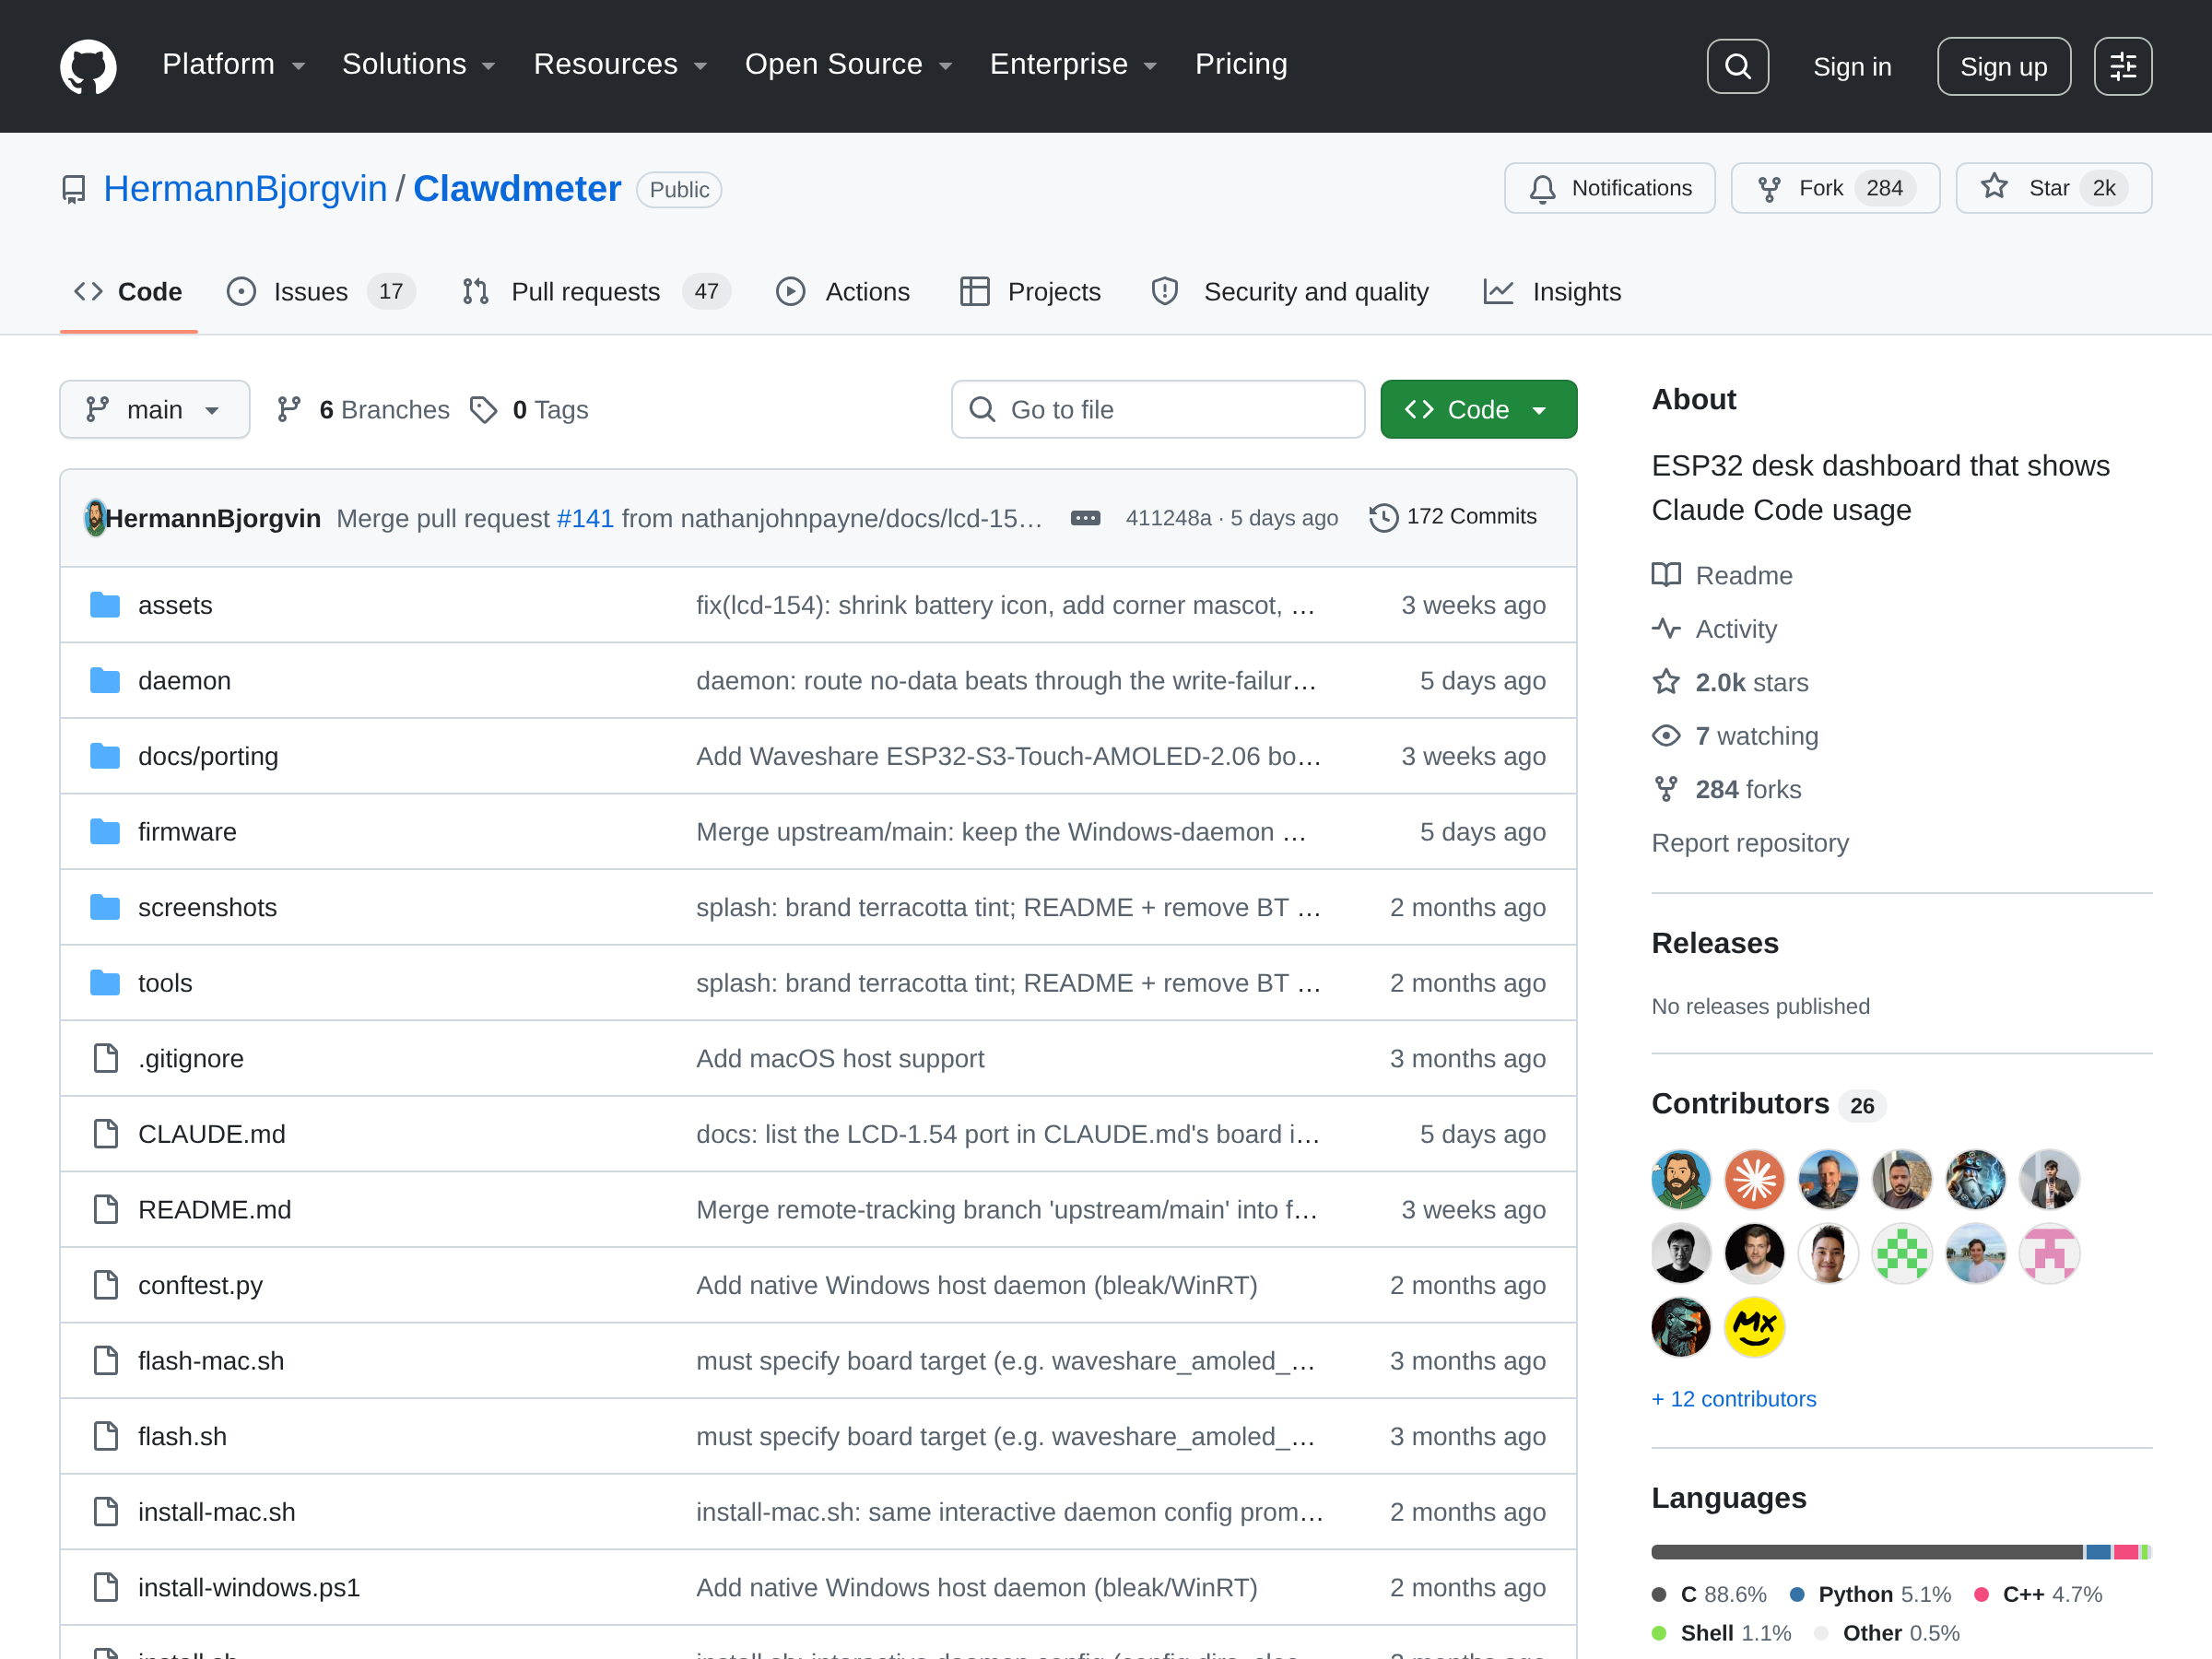This screenshot has height=1659, width=2212.
Task: Open the docs/porting folder
Action: point(208,756)
